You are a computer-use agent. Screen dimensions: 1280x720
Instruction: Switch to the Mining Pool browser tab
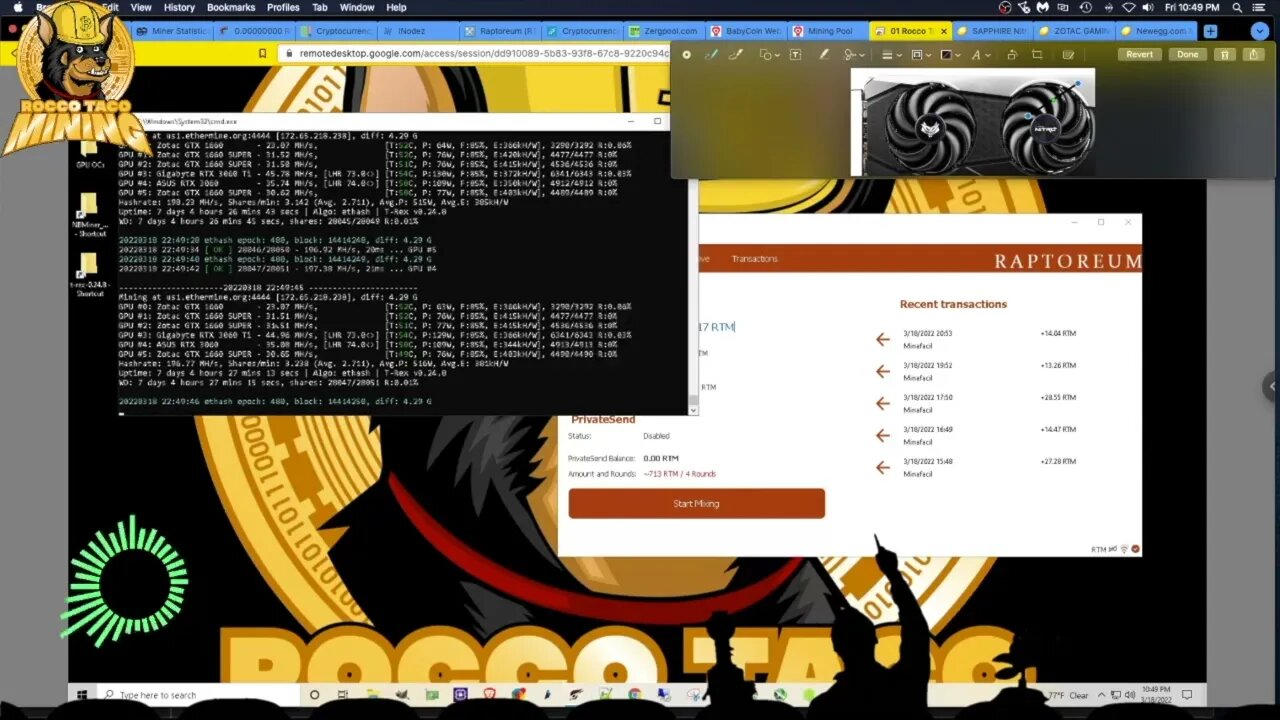point(828,31)
